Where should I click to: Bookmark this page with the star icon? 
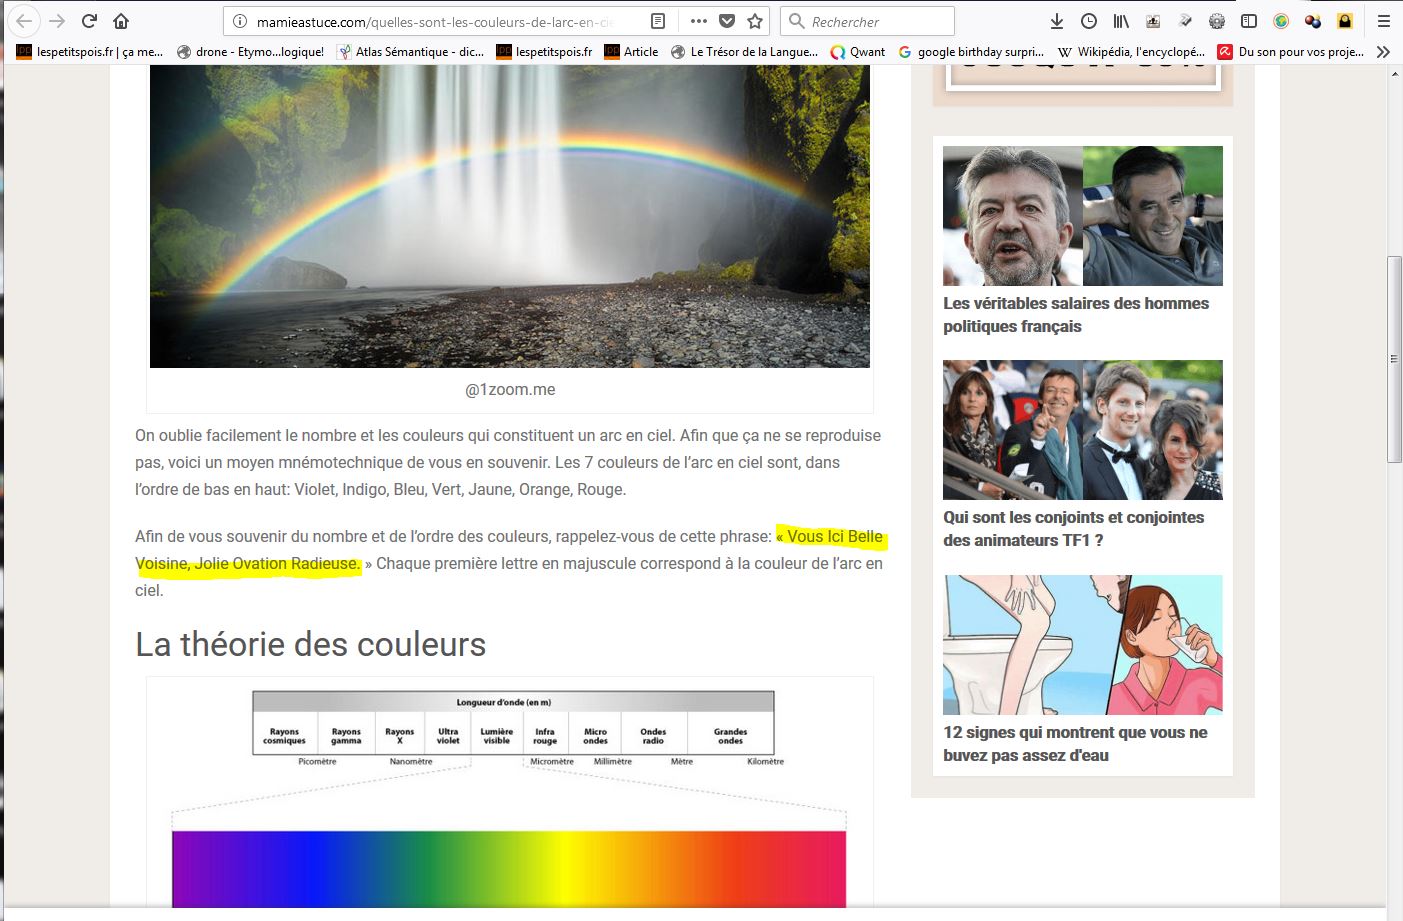click(x=755, y=21)
